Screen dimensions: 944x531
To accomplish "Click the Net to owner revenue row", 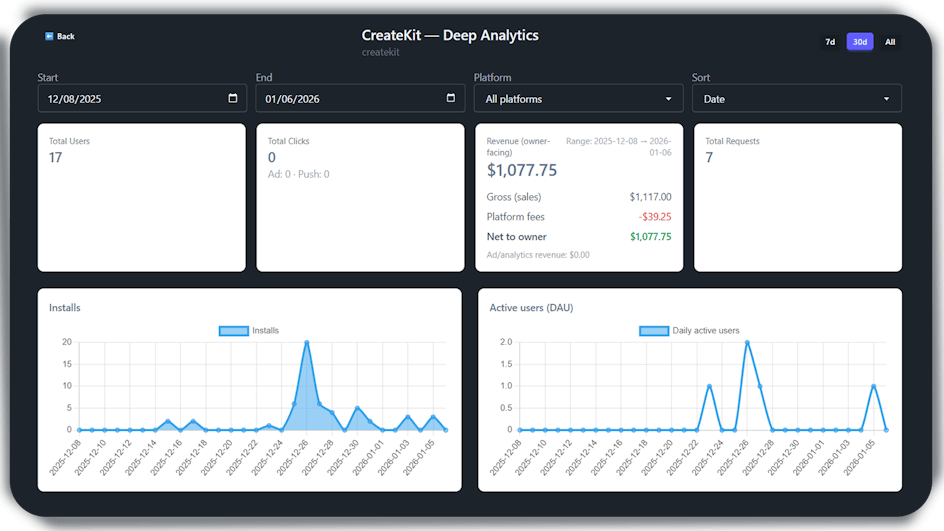I will [578, 237].
